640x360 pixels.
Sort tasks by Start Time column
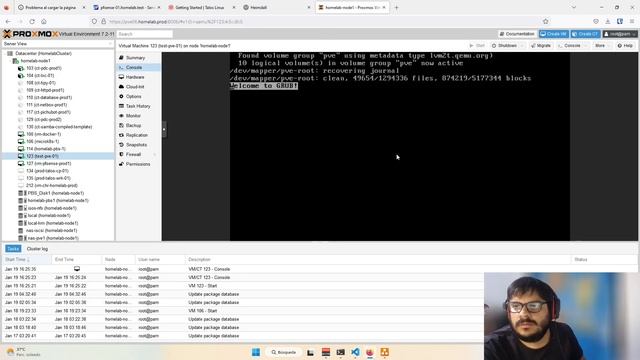[27, 260]
